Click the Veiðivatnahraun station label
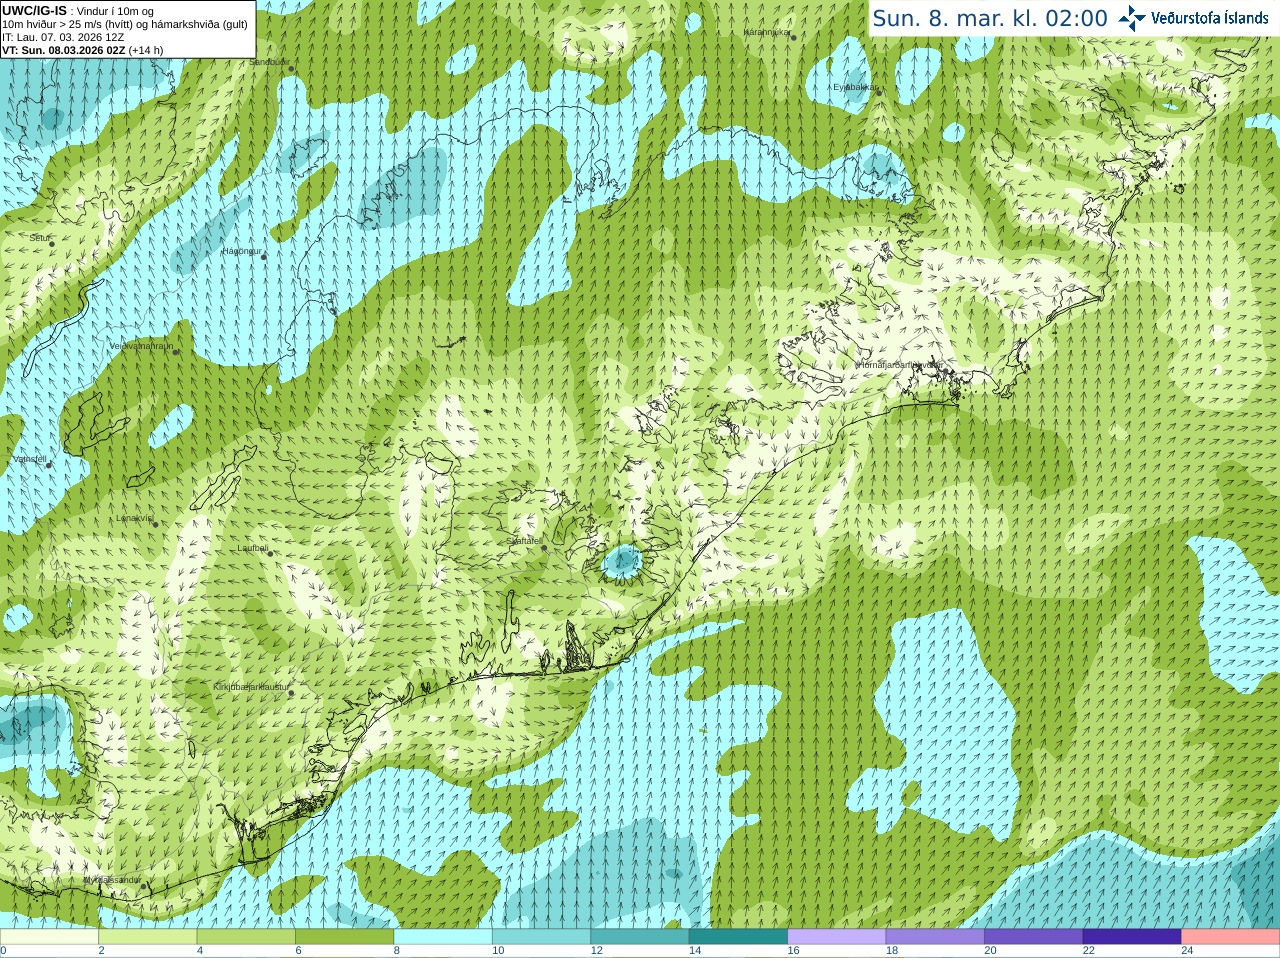This screenshot has width=1280, height=958. click(141, 346)
